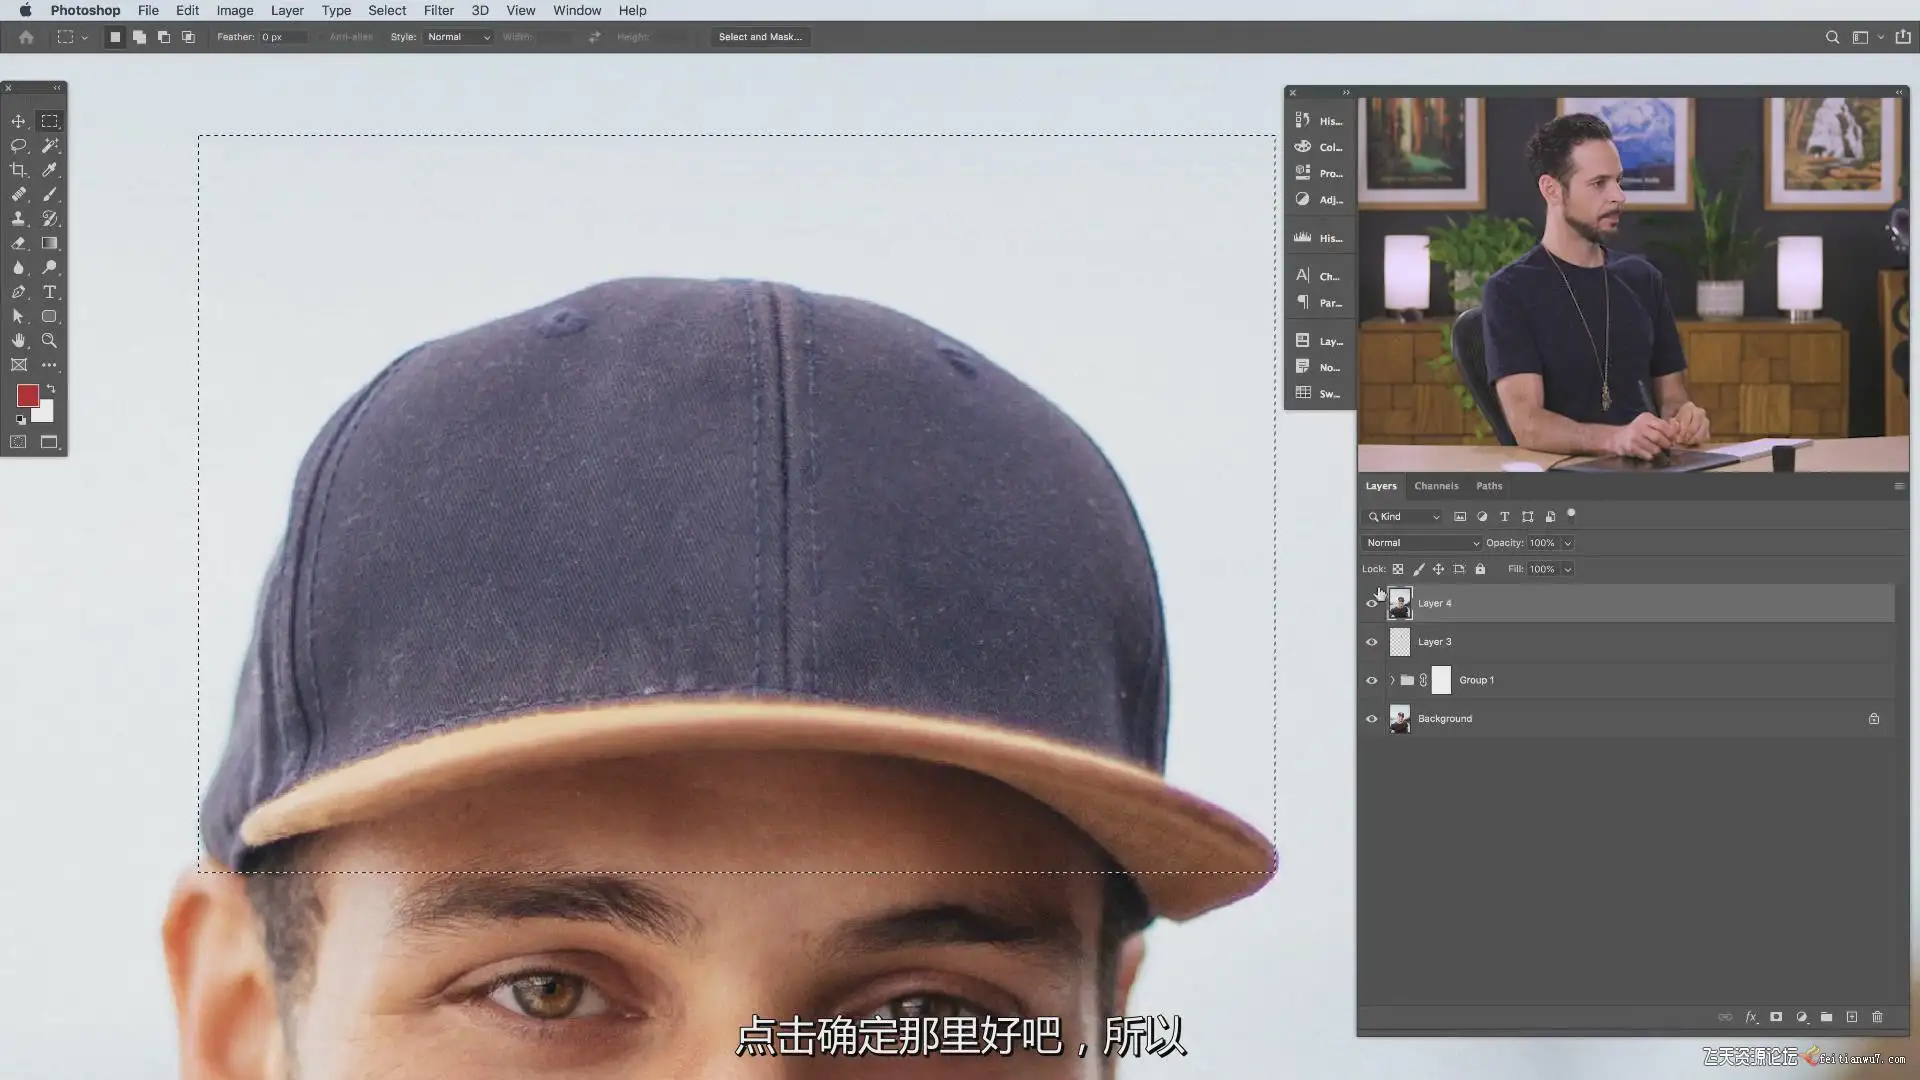Open the Filter menu

[x=438, y=10]
